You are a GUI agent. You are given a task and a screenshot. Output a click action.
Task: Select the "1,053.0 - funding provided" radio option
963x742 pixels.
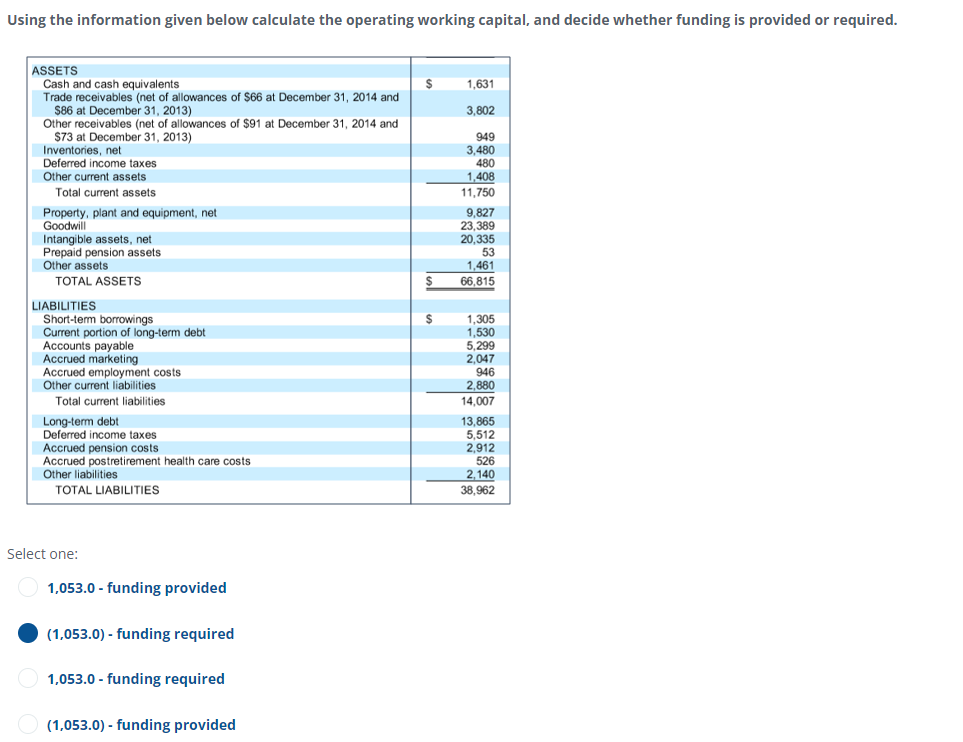[28, 587]
